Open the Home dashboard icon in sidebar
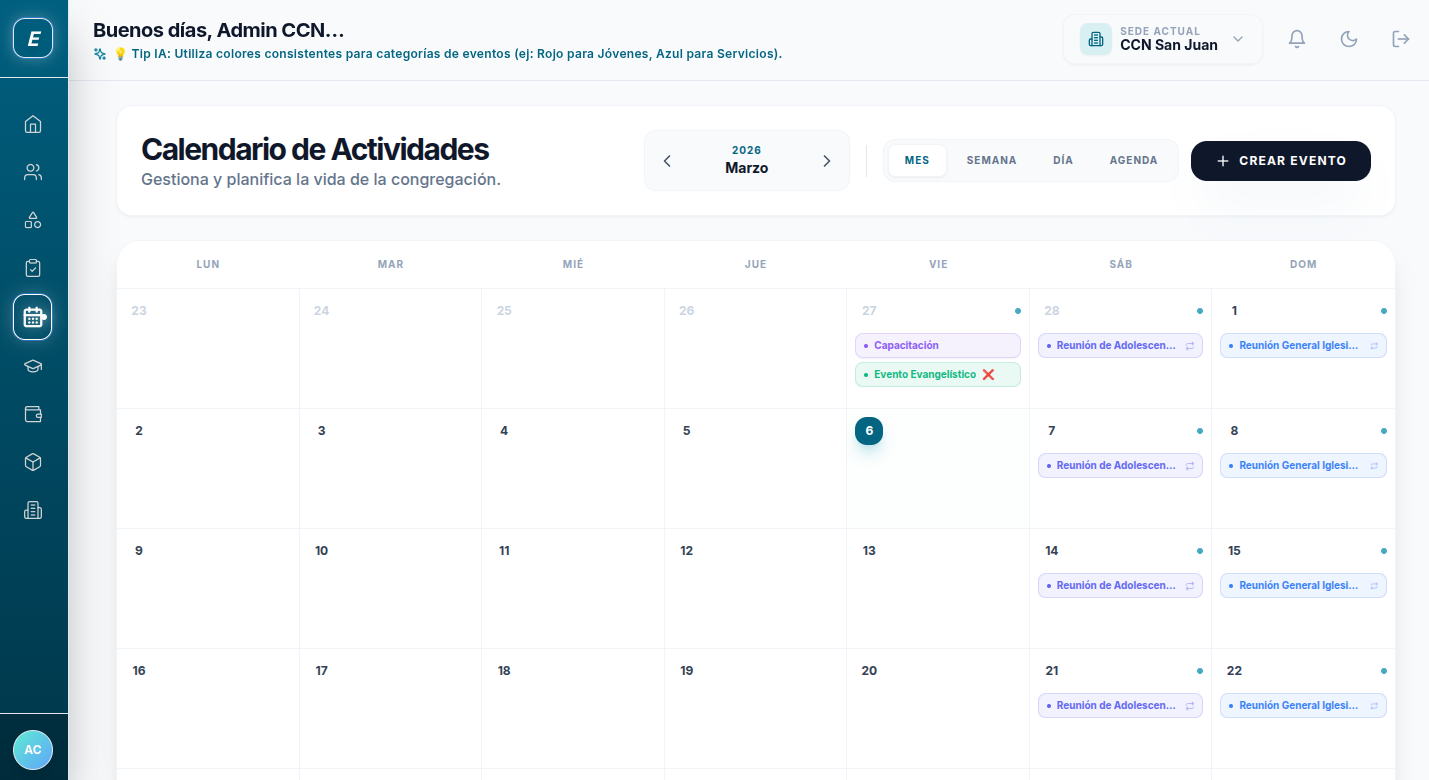Screen dimensions: 1429x780 [33, 123]
